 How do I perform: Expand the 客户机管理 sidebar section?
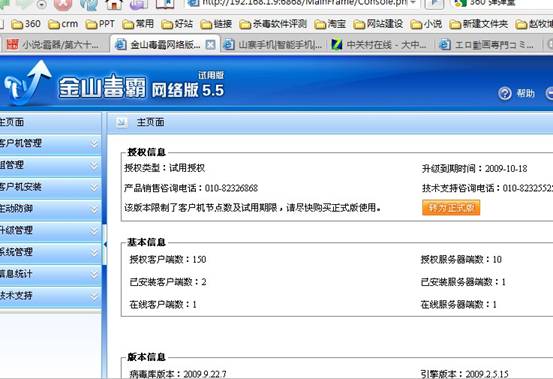50,143
